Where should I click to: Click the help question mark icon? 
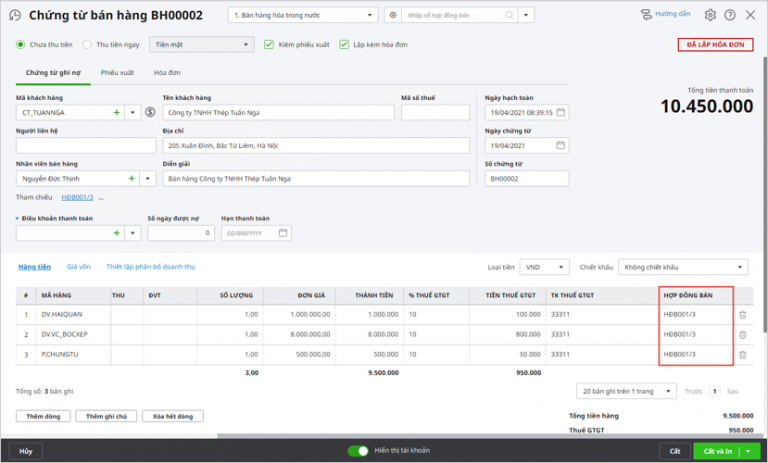click(x=730, y=15)
